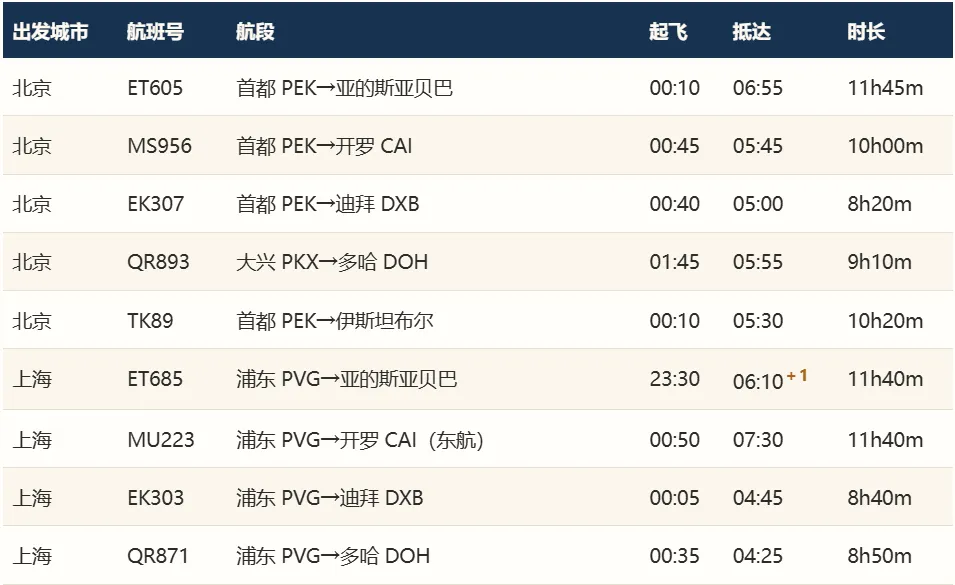Click route 大兴 PKX→多哈 DOH
The height and width of the screenshot is (585, 955).
(x=332, y=262)
